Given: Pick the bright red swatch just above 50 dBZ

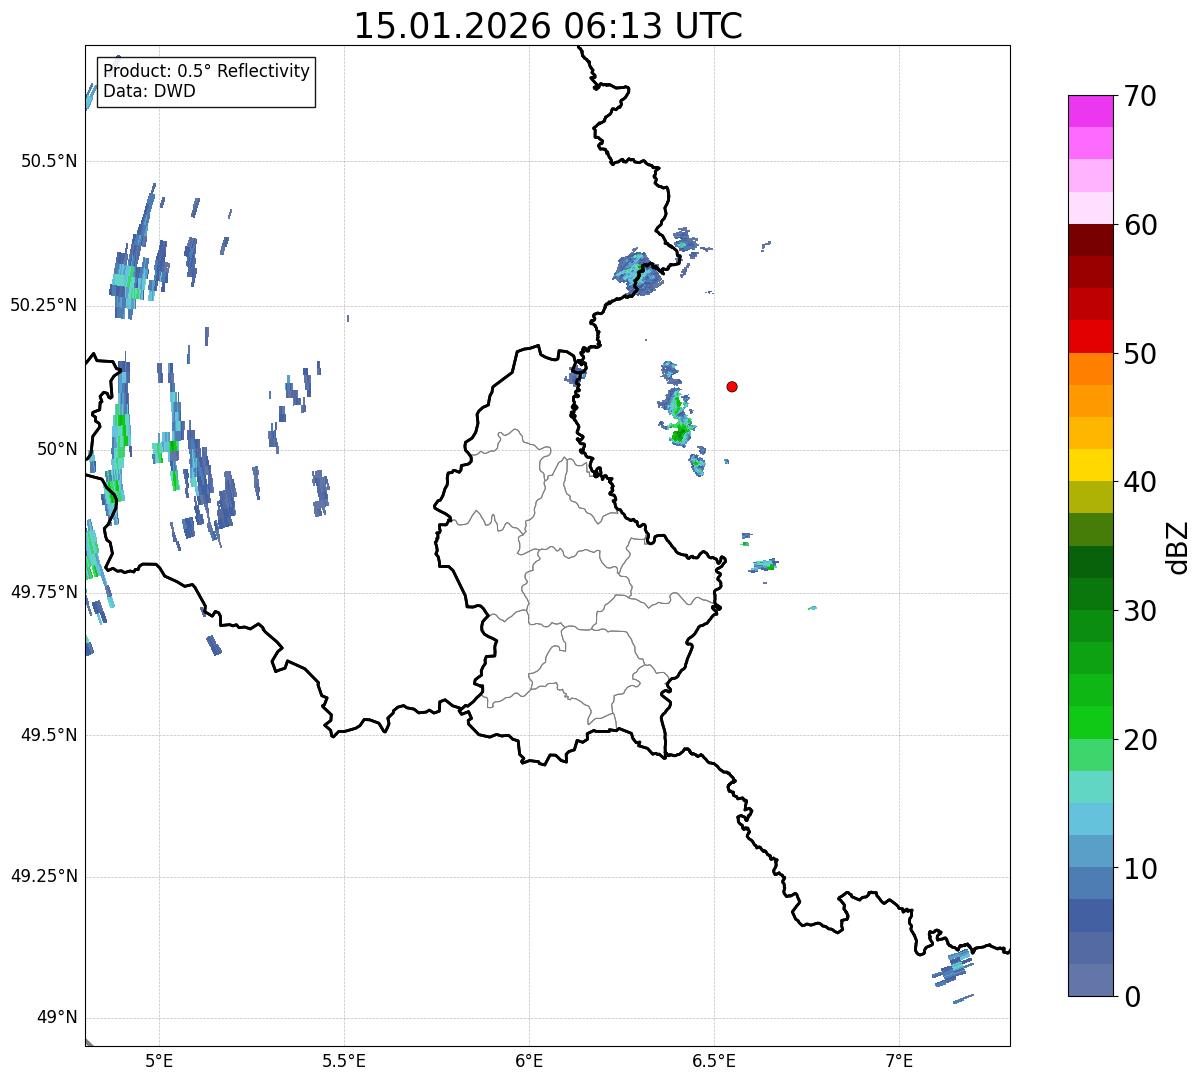Looking at the screenshot, I should coord(1090,337).
